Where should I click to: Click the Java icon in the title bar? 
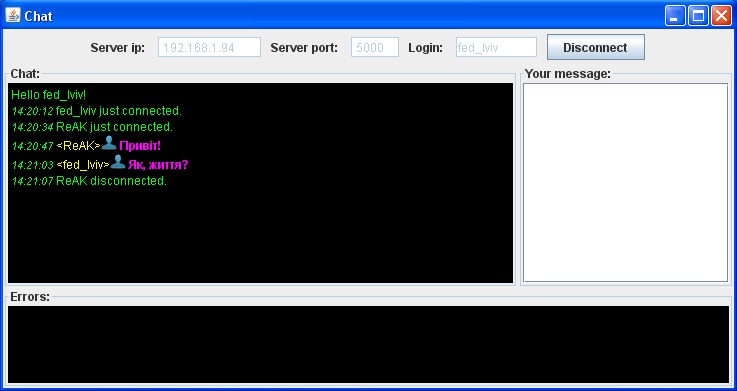coord(13,16)
